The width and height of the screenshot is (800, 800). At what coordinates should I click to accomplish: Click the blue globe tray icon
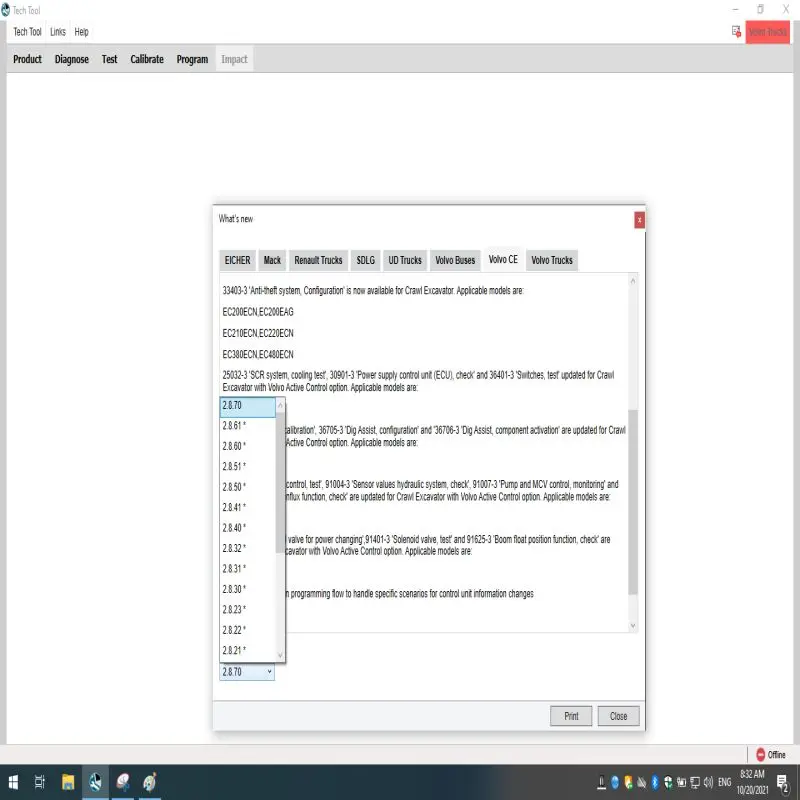click(x=615, y=782)
